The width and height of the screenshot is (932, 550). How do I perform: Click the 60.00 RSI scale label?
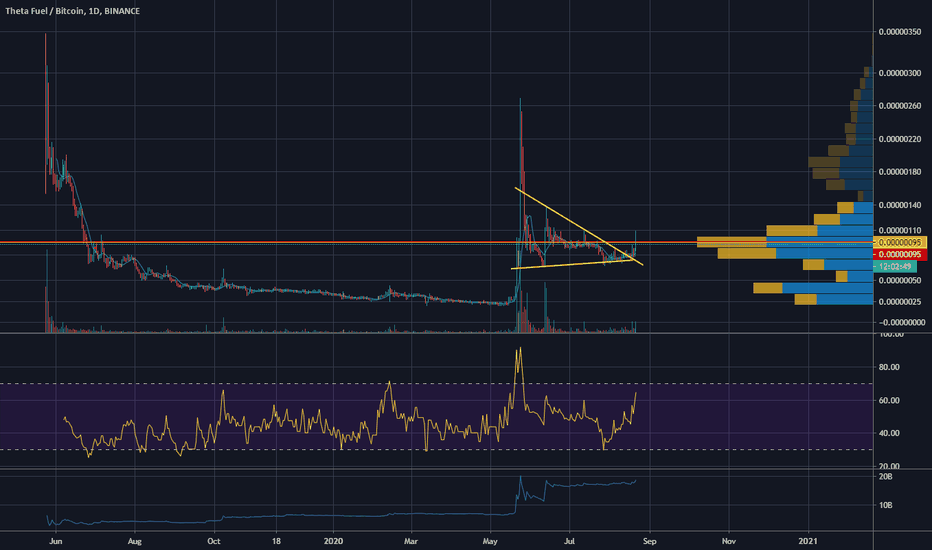point(889,400)
